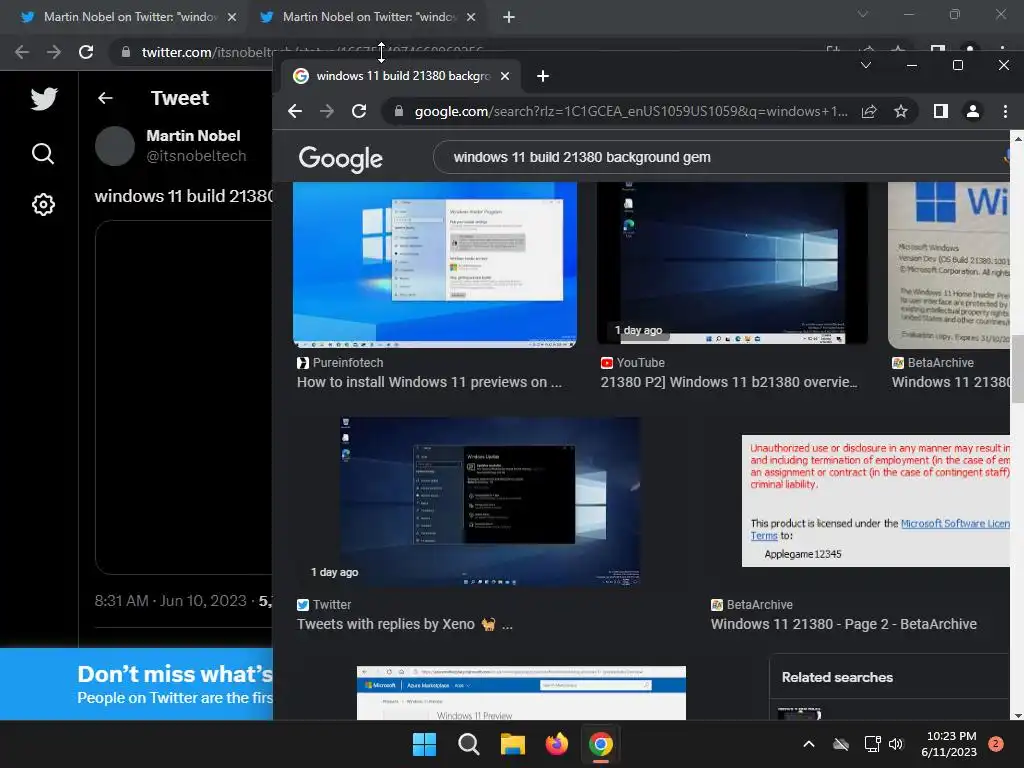1024x768 pixels.
Task: Click the Related searches heading
Action: pos(837,678)
